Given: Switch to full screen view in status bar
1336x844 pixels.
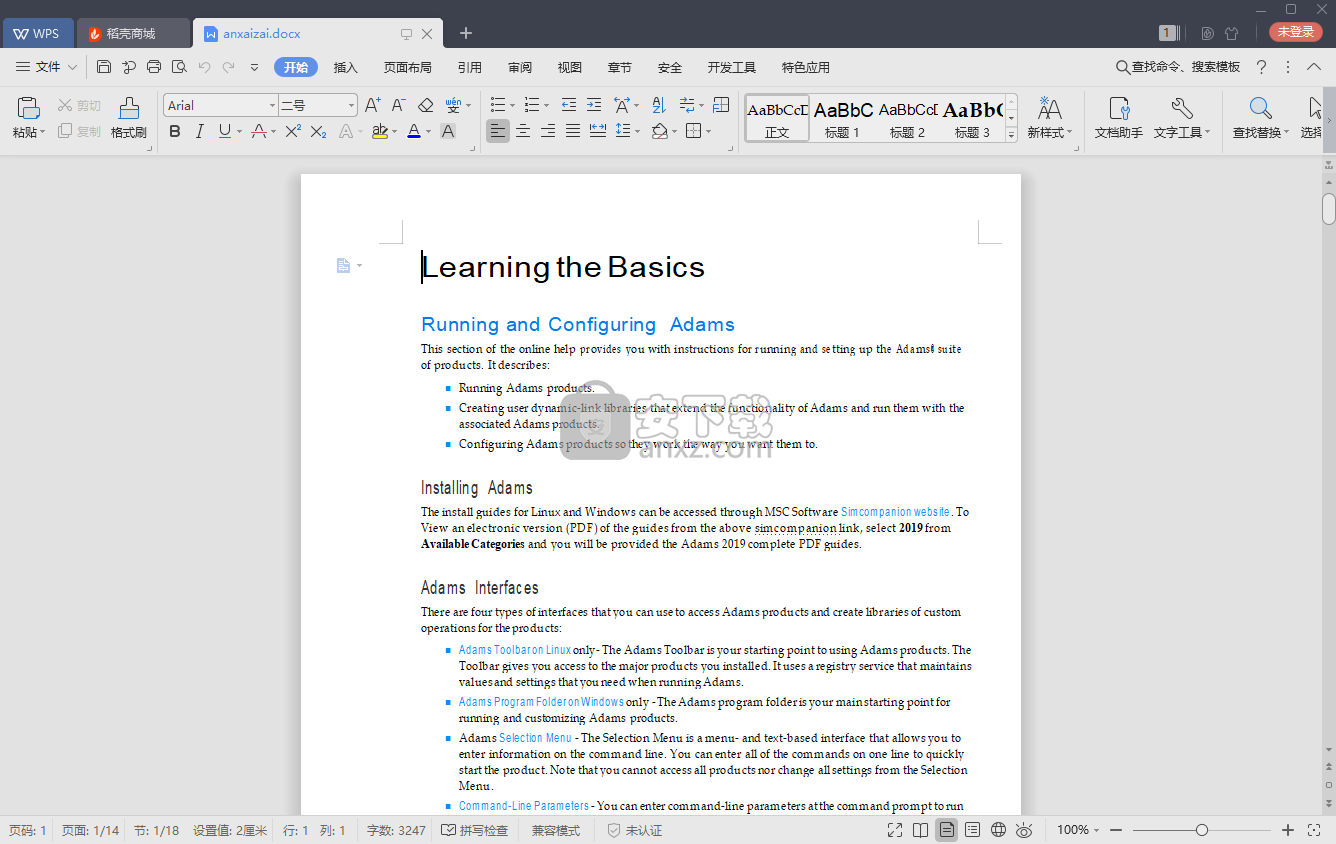Looking at the screenshot, I should pos(895,830).
